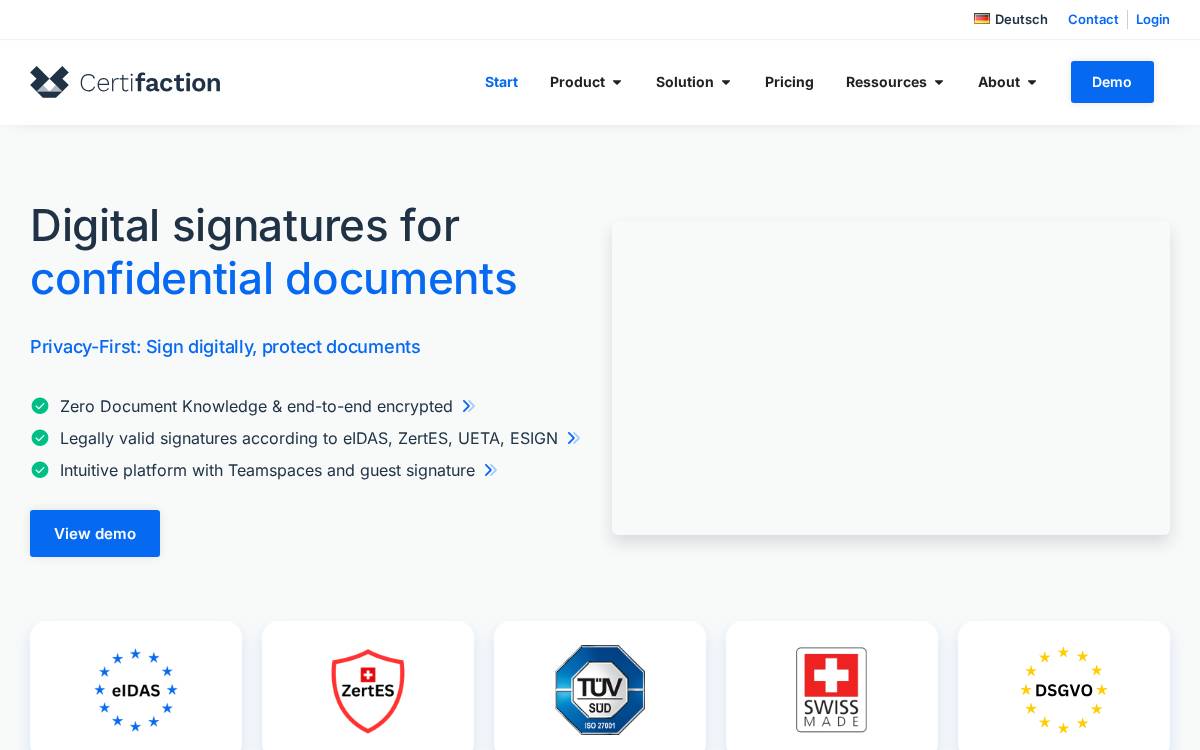This screenshot has width=1200, height=750.
Task: Click chevron after Legally valid signatures
Action: pyautogui.click(x=573, y=438)
